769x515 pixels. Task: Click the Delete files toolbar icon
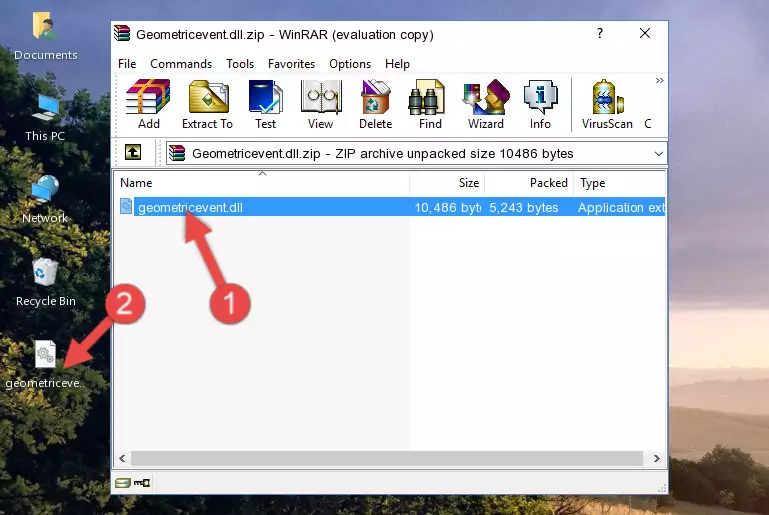tap(376, 104)
